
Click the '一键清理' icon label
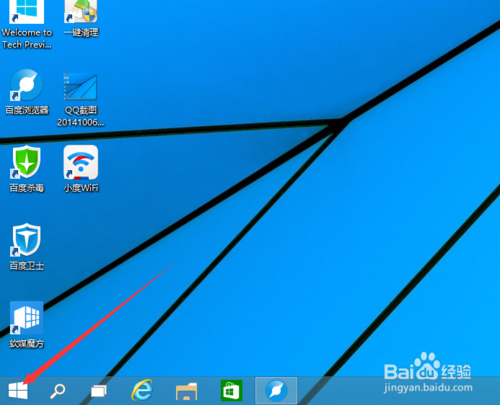81,33
